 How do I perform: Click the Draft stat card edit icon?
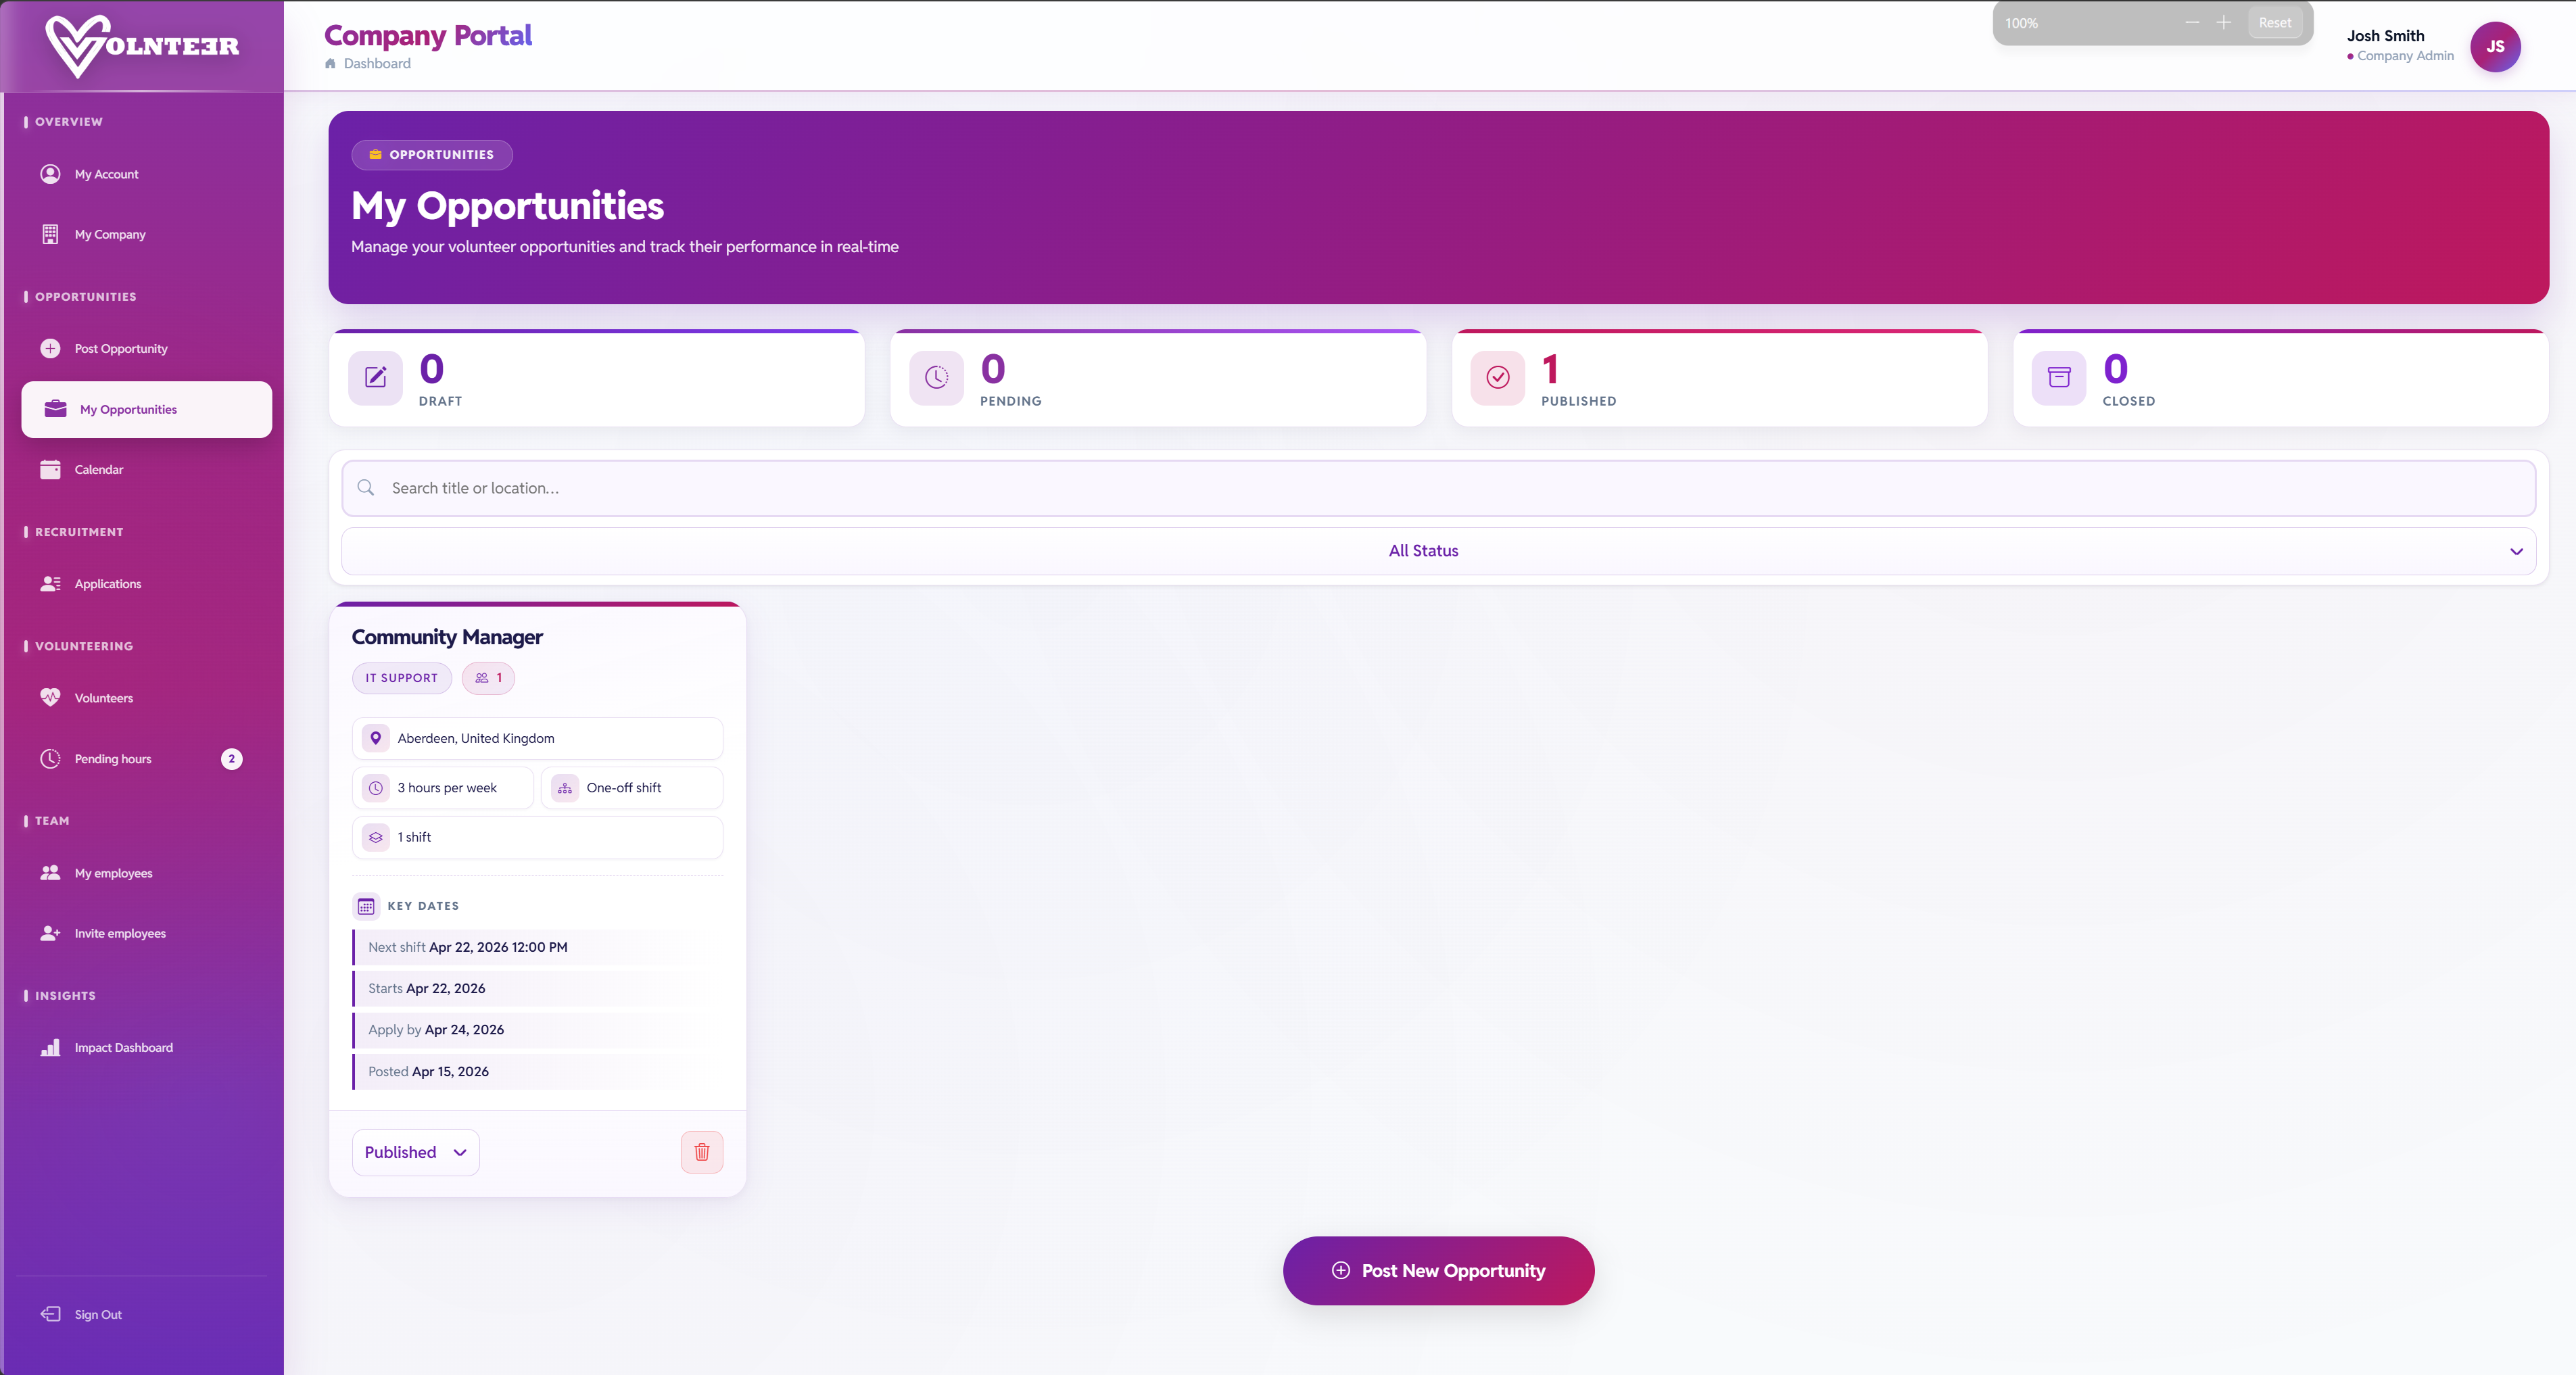(376, 378)
